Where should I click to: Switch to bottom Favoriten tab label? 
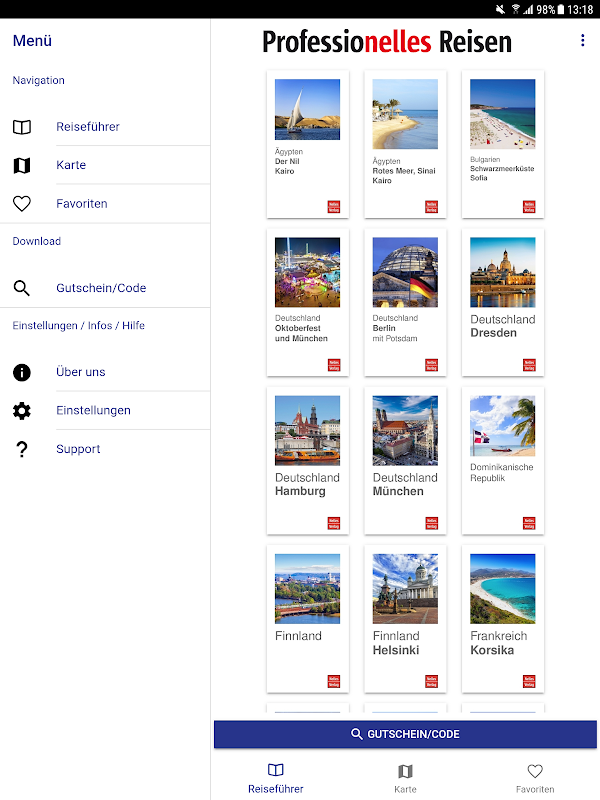click(x=535, y=789)
